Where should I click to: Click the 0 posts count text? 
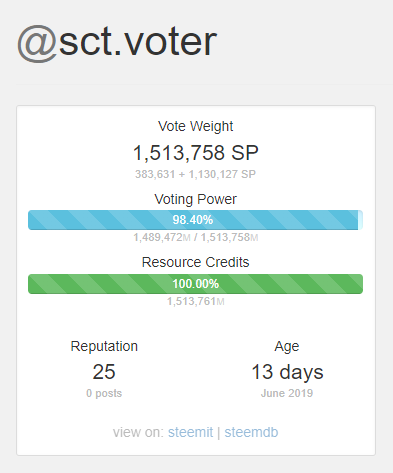click(x=104, y=393)
